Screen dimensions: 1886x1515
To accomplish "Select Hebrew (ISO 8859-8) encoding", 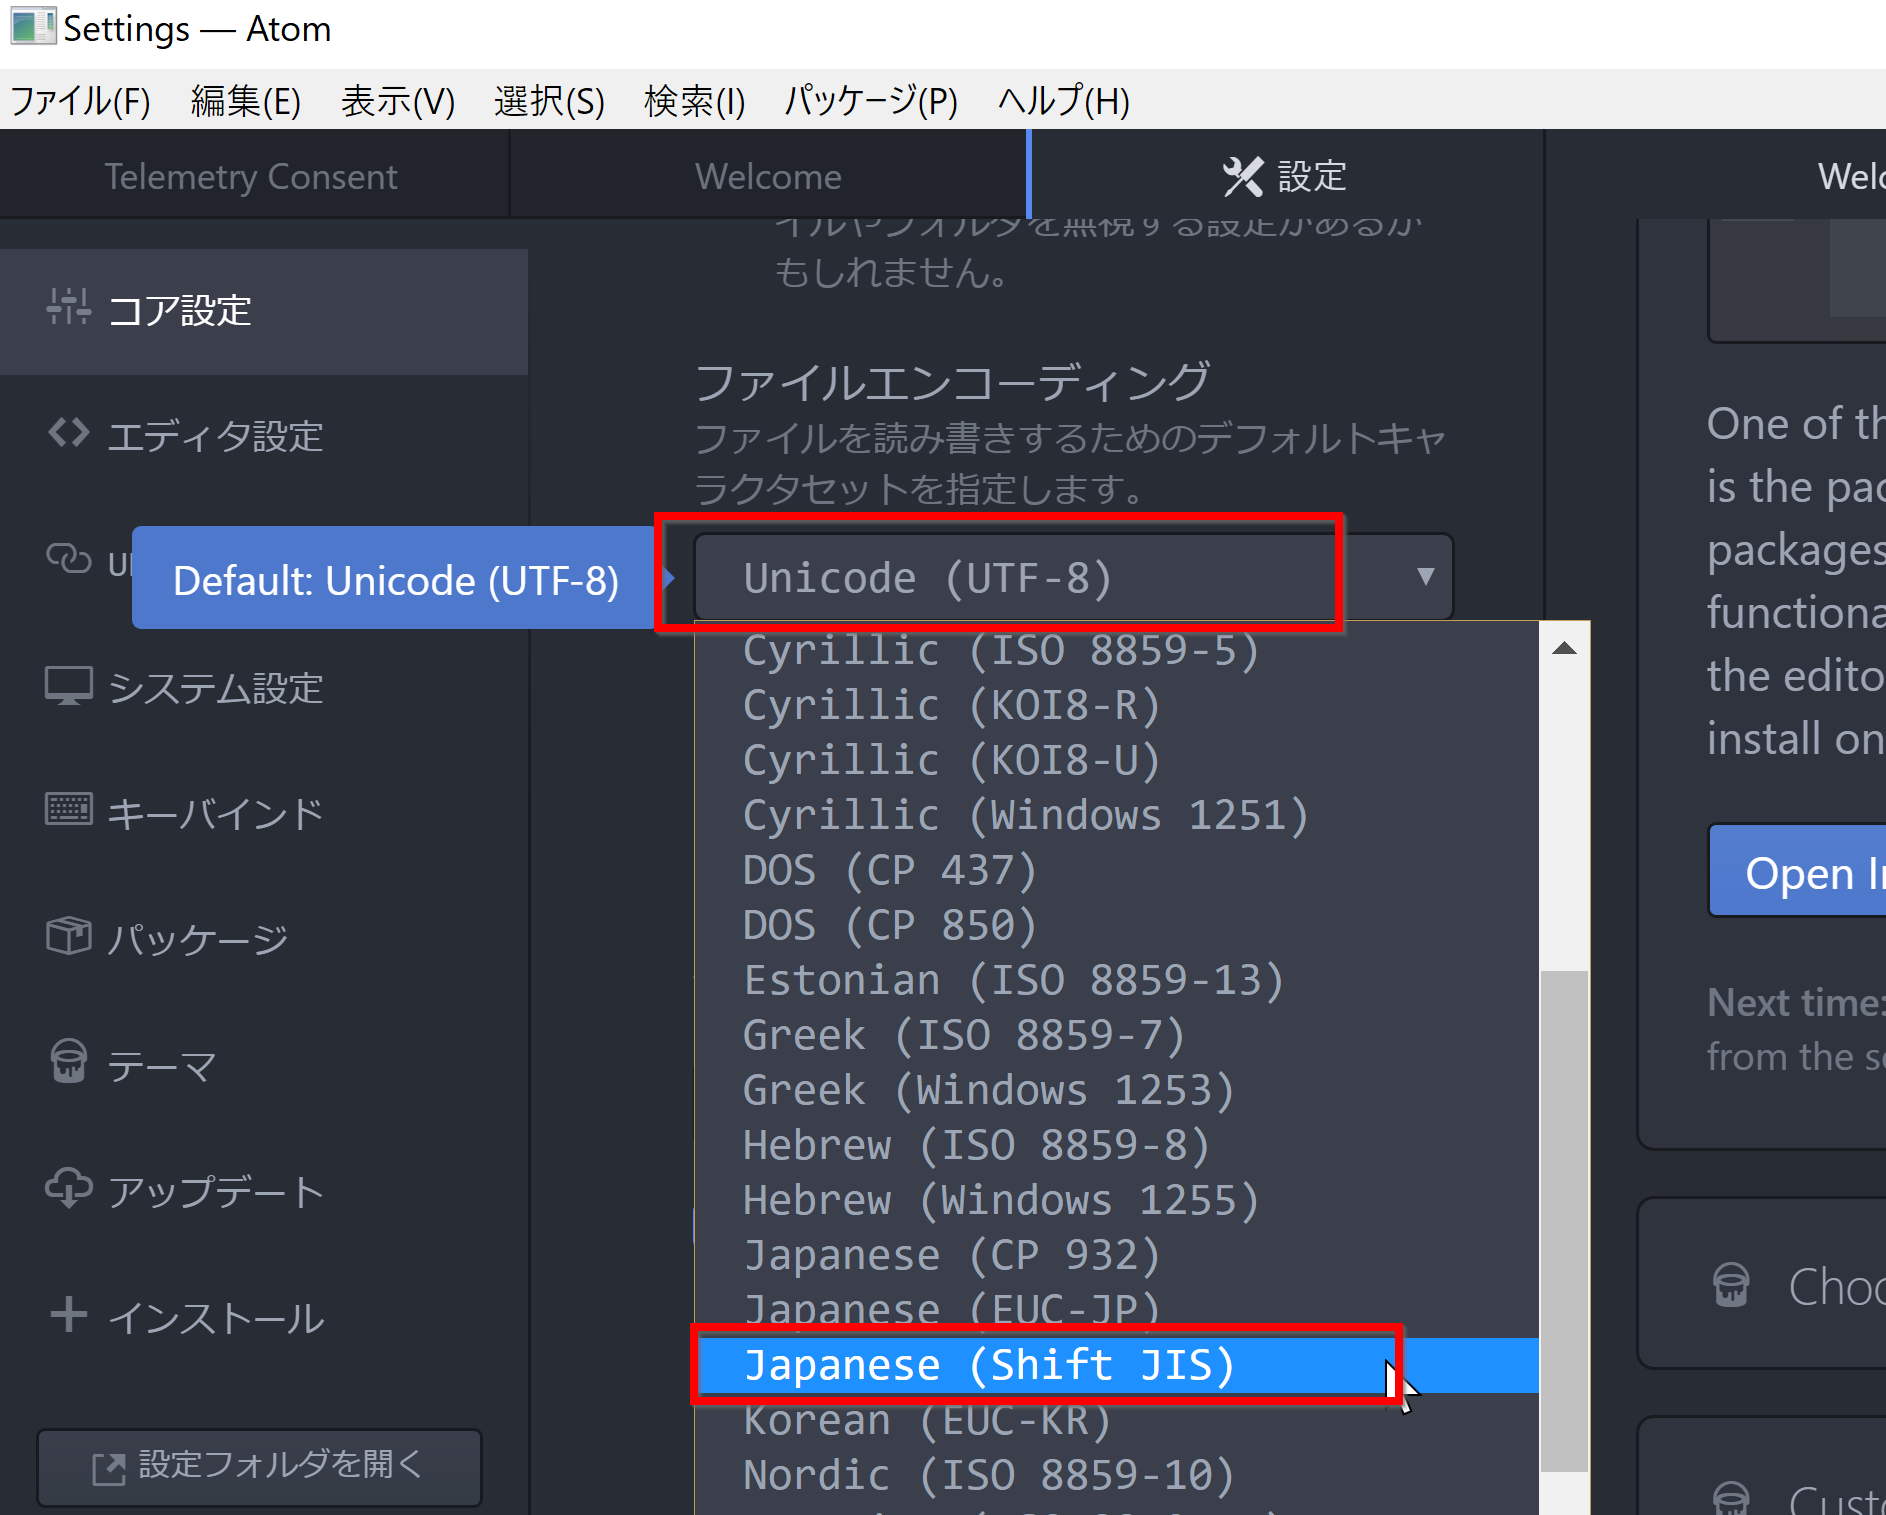I will click(1116, 1145).
